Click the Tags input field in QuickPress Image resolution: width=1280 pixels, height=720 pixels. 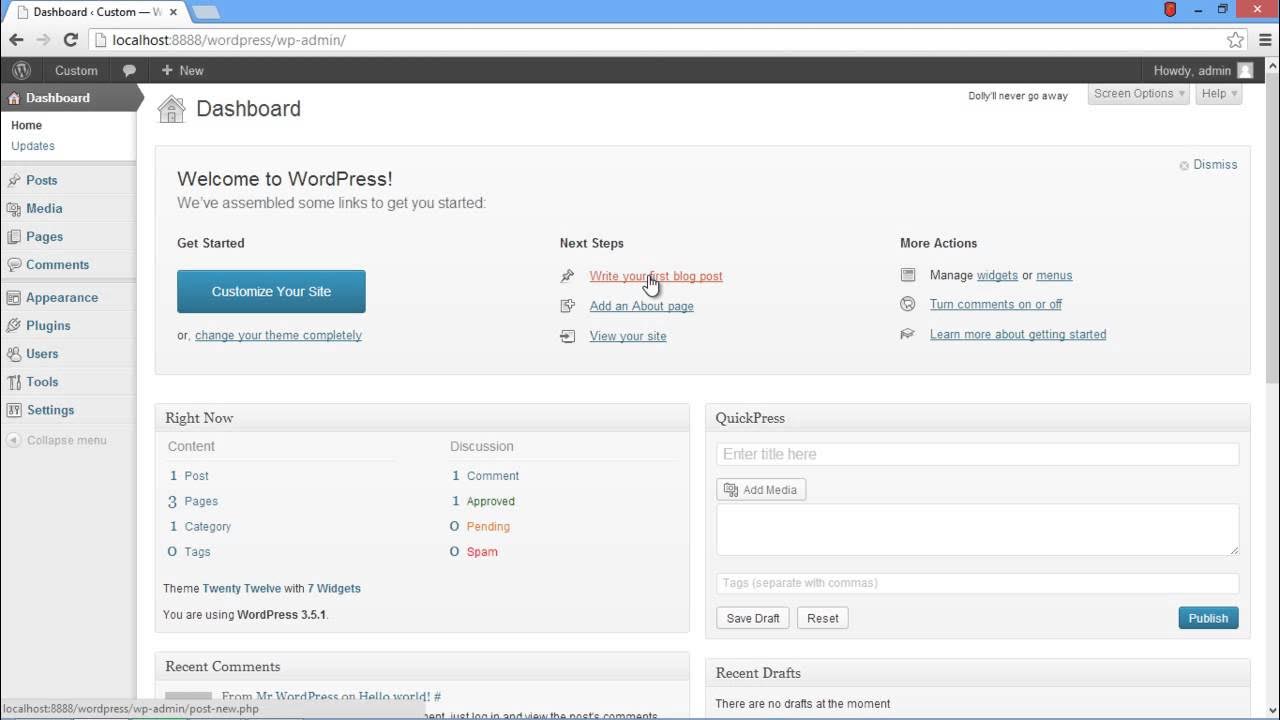(x=978, y=583)
